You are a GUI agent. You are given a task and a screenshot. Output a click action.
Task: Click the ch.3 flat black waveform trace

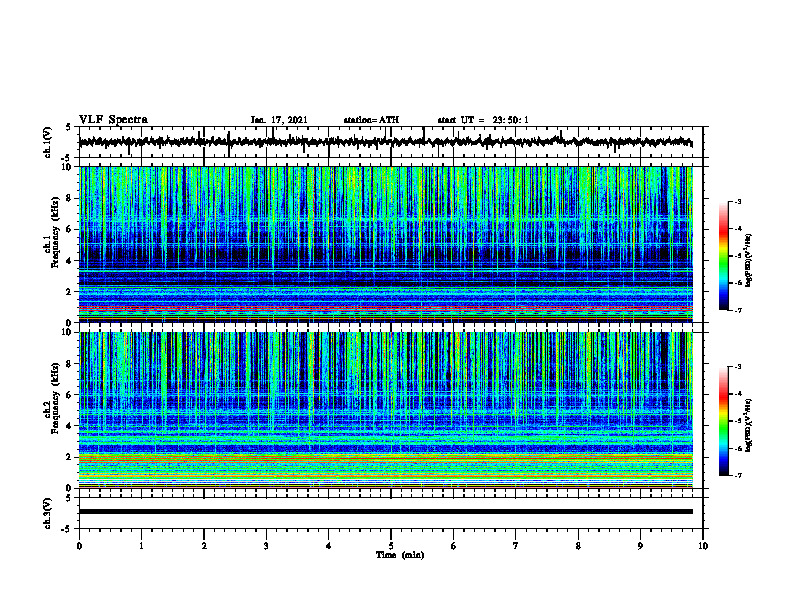(386, 512)
